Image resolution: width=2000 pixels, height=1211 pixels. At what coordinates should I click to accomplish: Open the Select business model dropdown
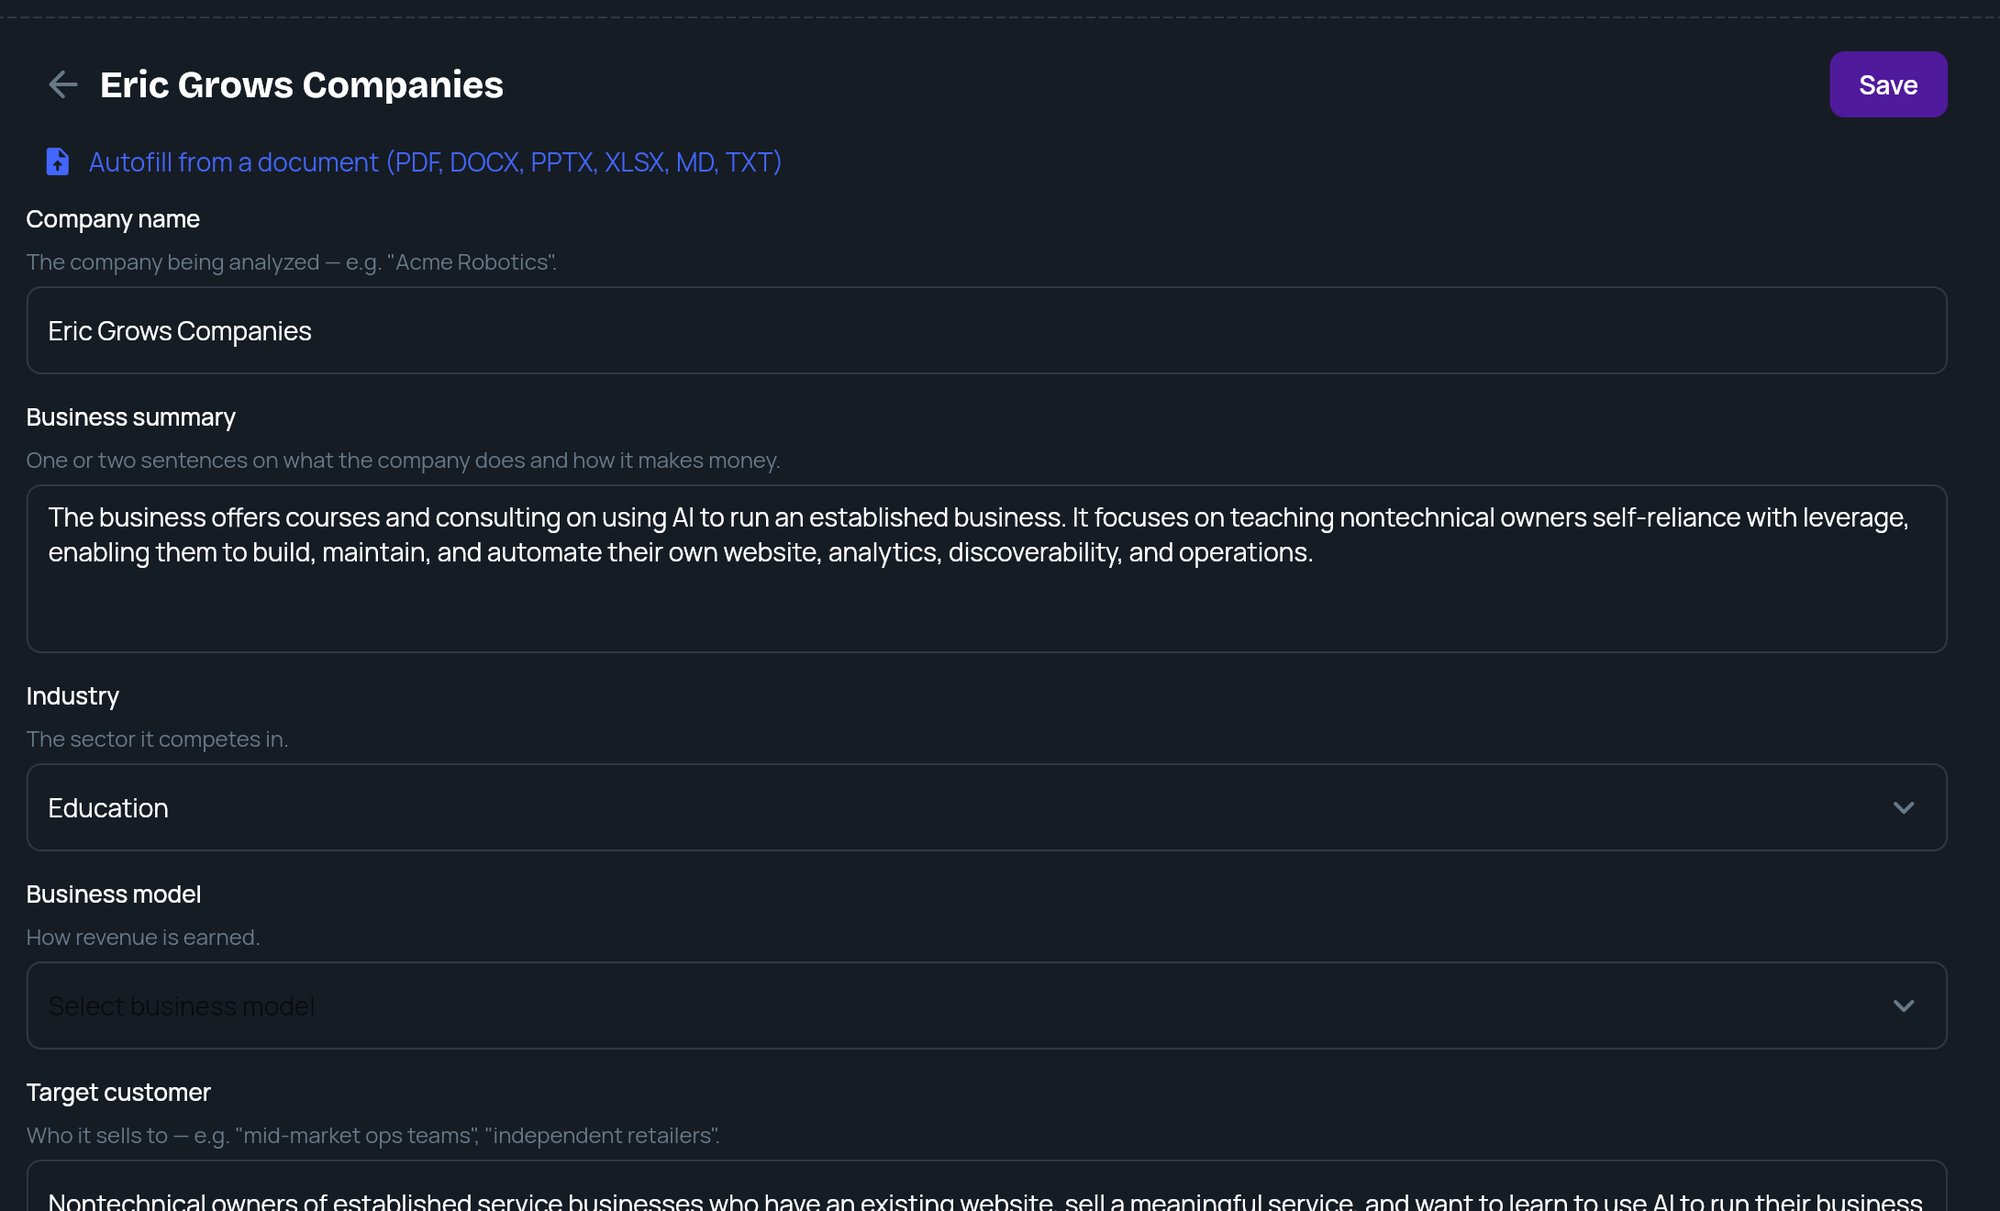[986, 1006]
